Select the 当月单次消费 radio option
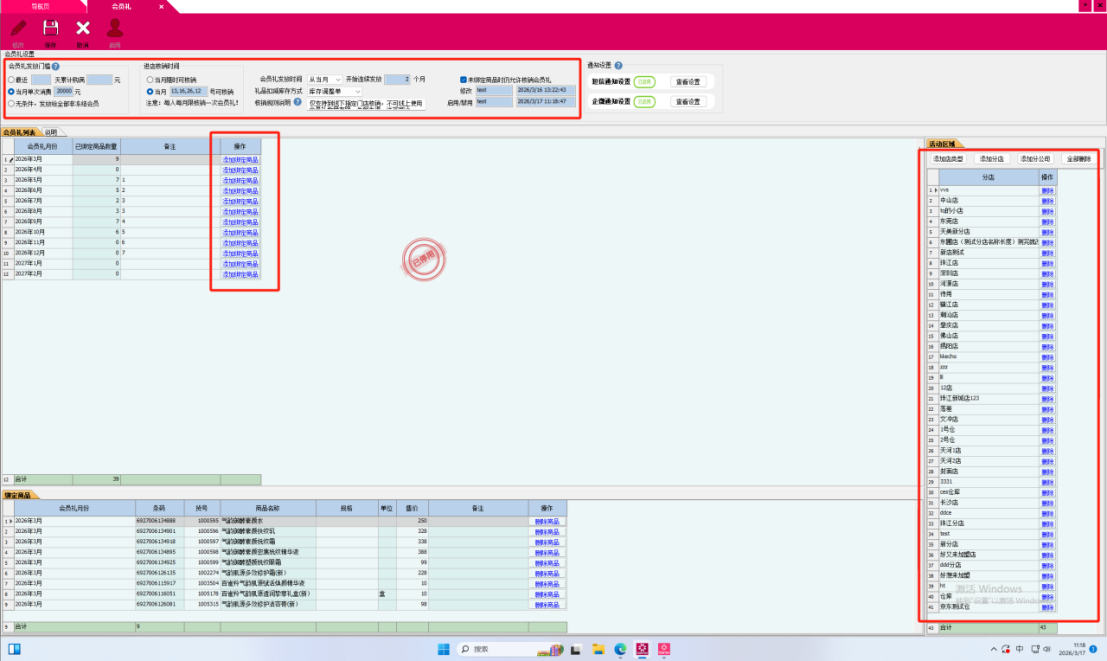The width and height of the screenshot is (1107, 661). pyautogui.click(x=11, y=91)
